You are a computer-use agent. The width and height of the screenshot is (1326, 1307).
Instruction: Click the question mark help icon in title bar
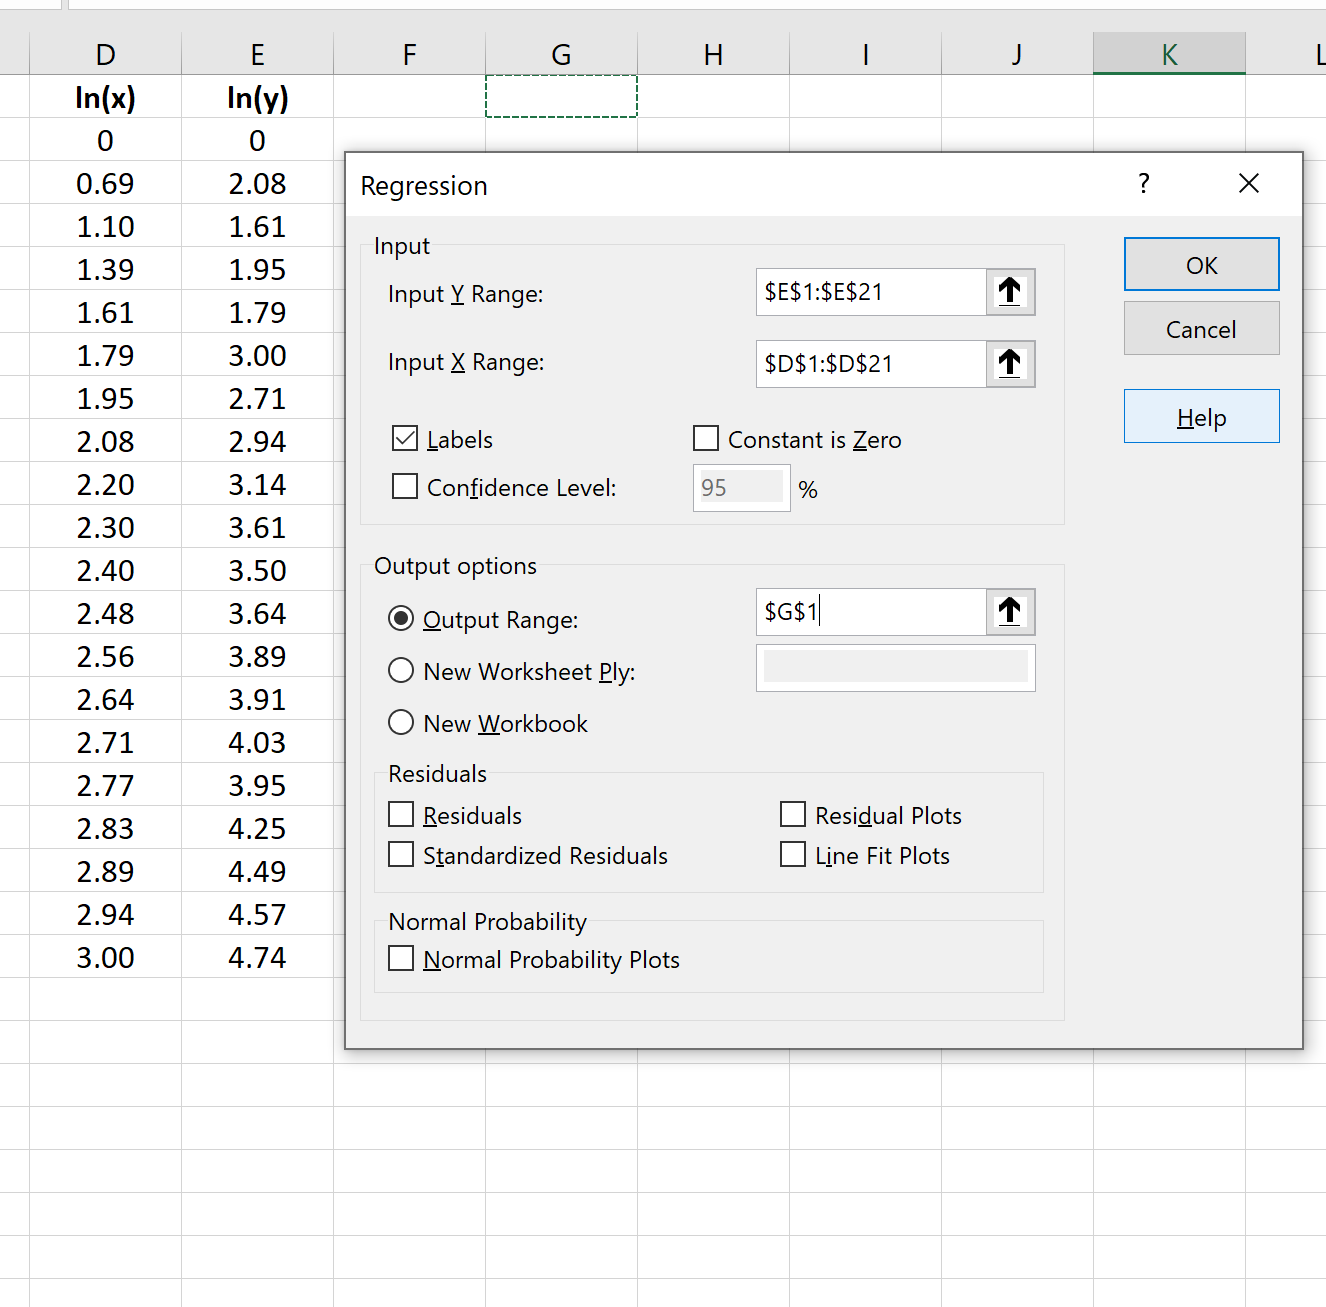pyautogui.click(x=1144, y=183)
